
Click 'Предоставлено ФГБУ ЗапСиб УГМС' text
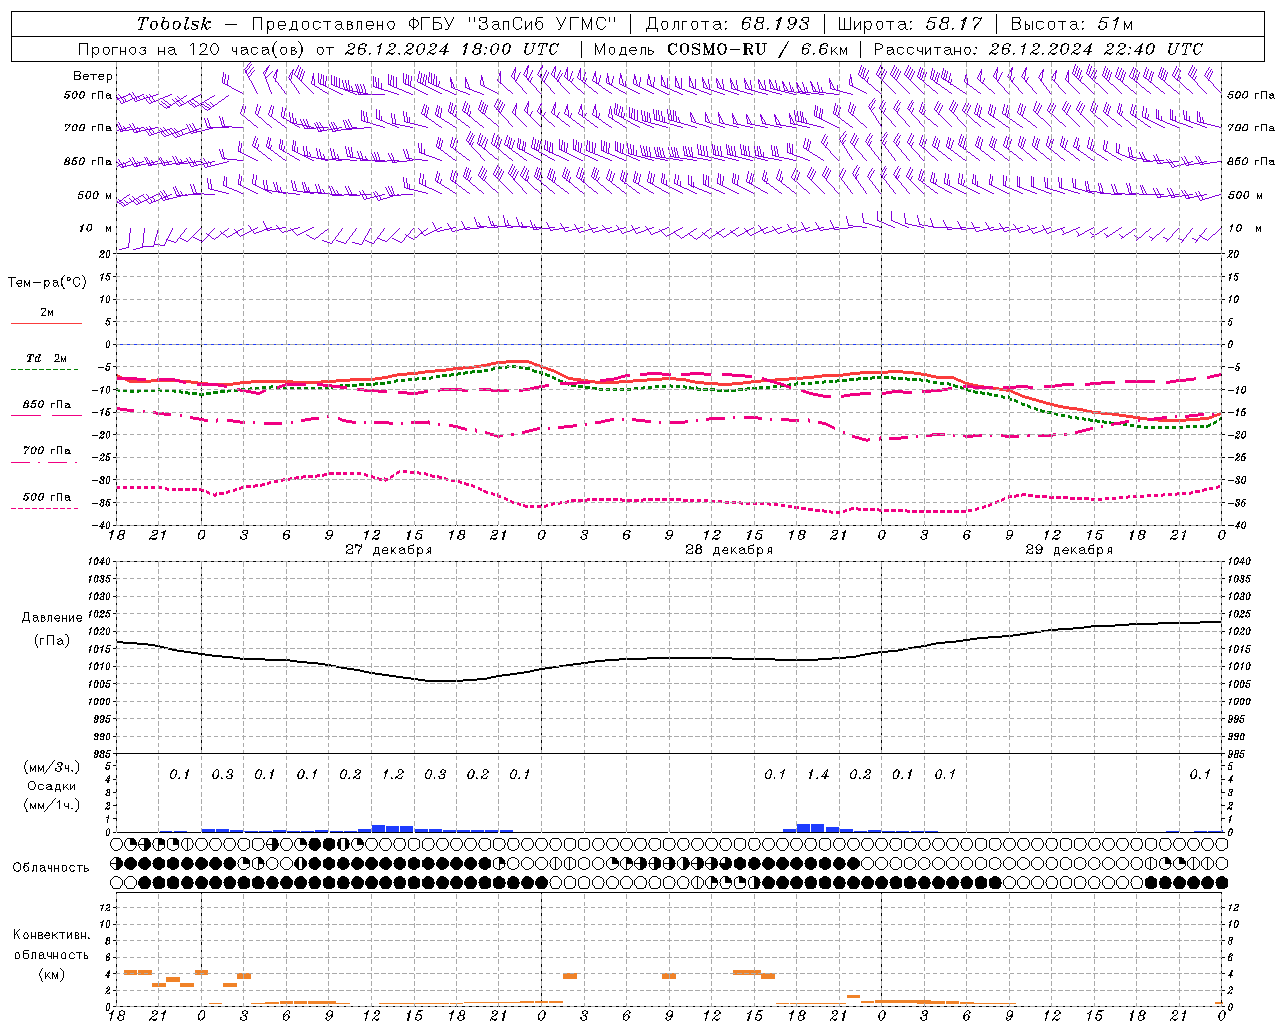(x=434, y=24)
